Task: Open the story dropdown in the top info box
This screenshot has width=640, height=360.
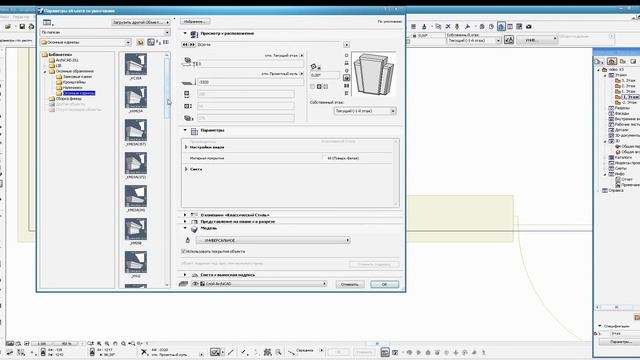Action: point(474,40)
